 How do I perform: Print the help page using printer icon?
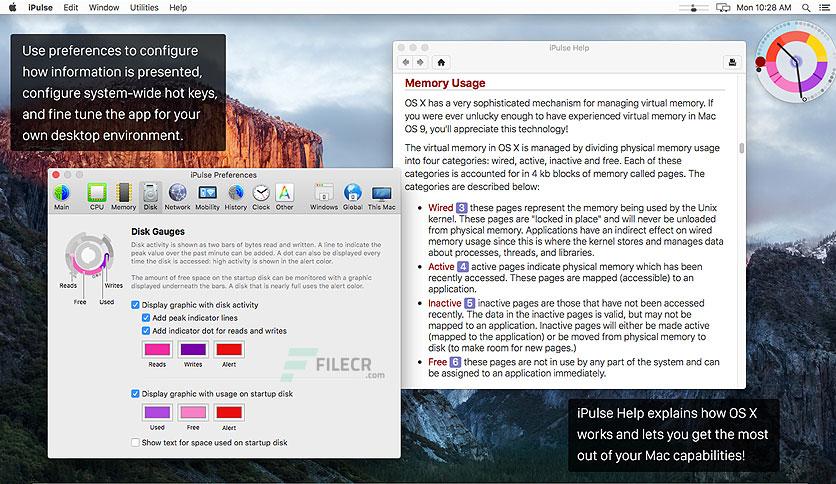coord(732,62)
